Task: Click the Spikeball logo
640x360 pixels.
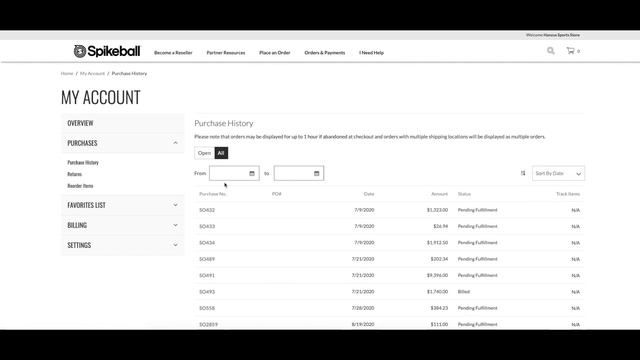Action: pyautogui.click(x=107, y=51)
